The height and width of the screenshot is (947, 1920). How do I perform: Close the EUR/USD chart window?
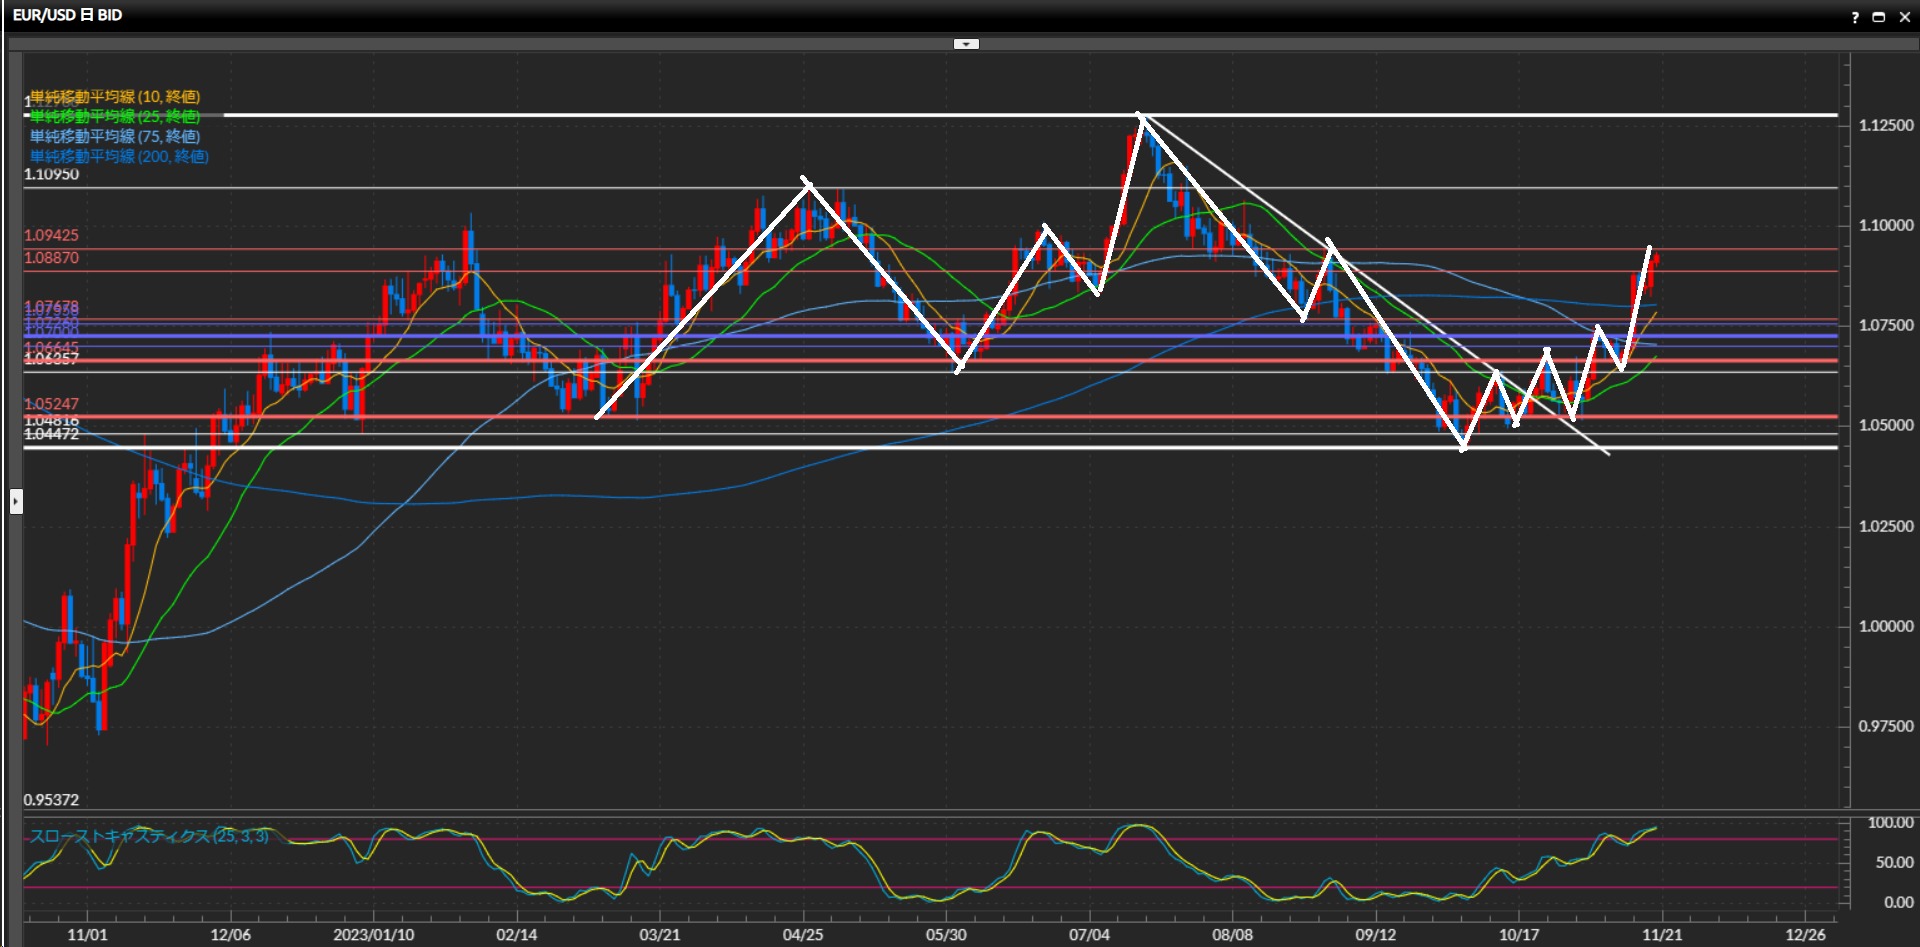click(x=1904, y=17)
